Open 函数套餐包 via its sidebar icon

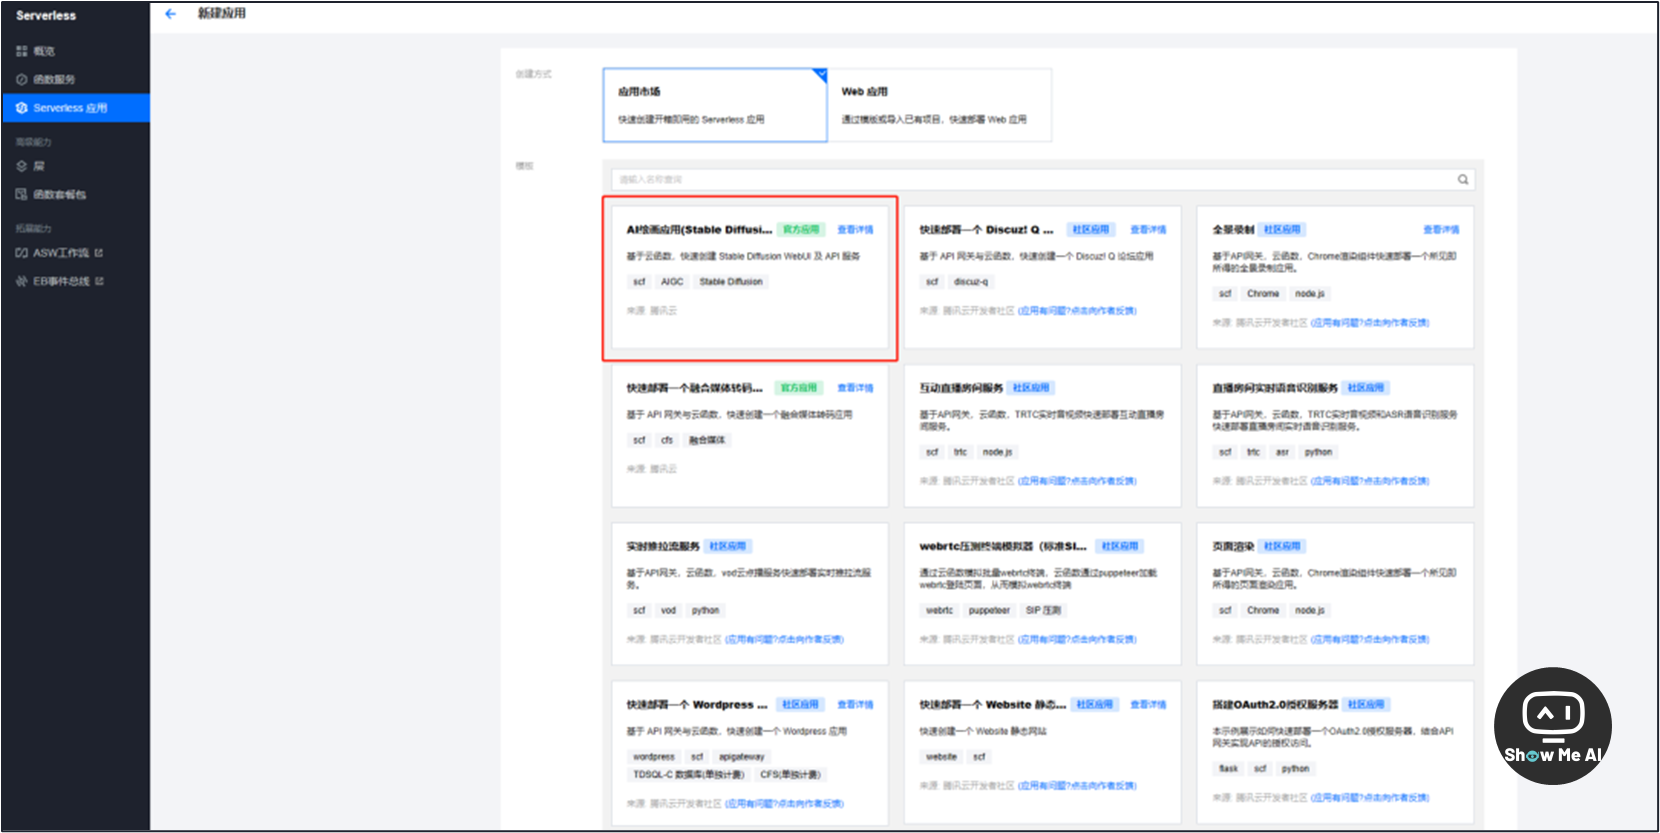[x=22, y=194]
